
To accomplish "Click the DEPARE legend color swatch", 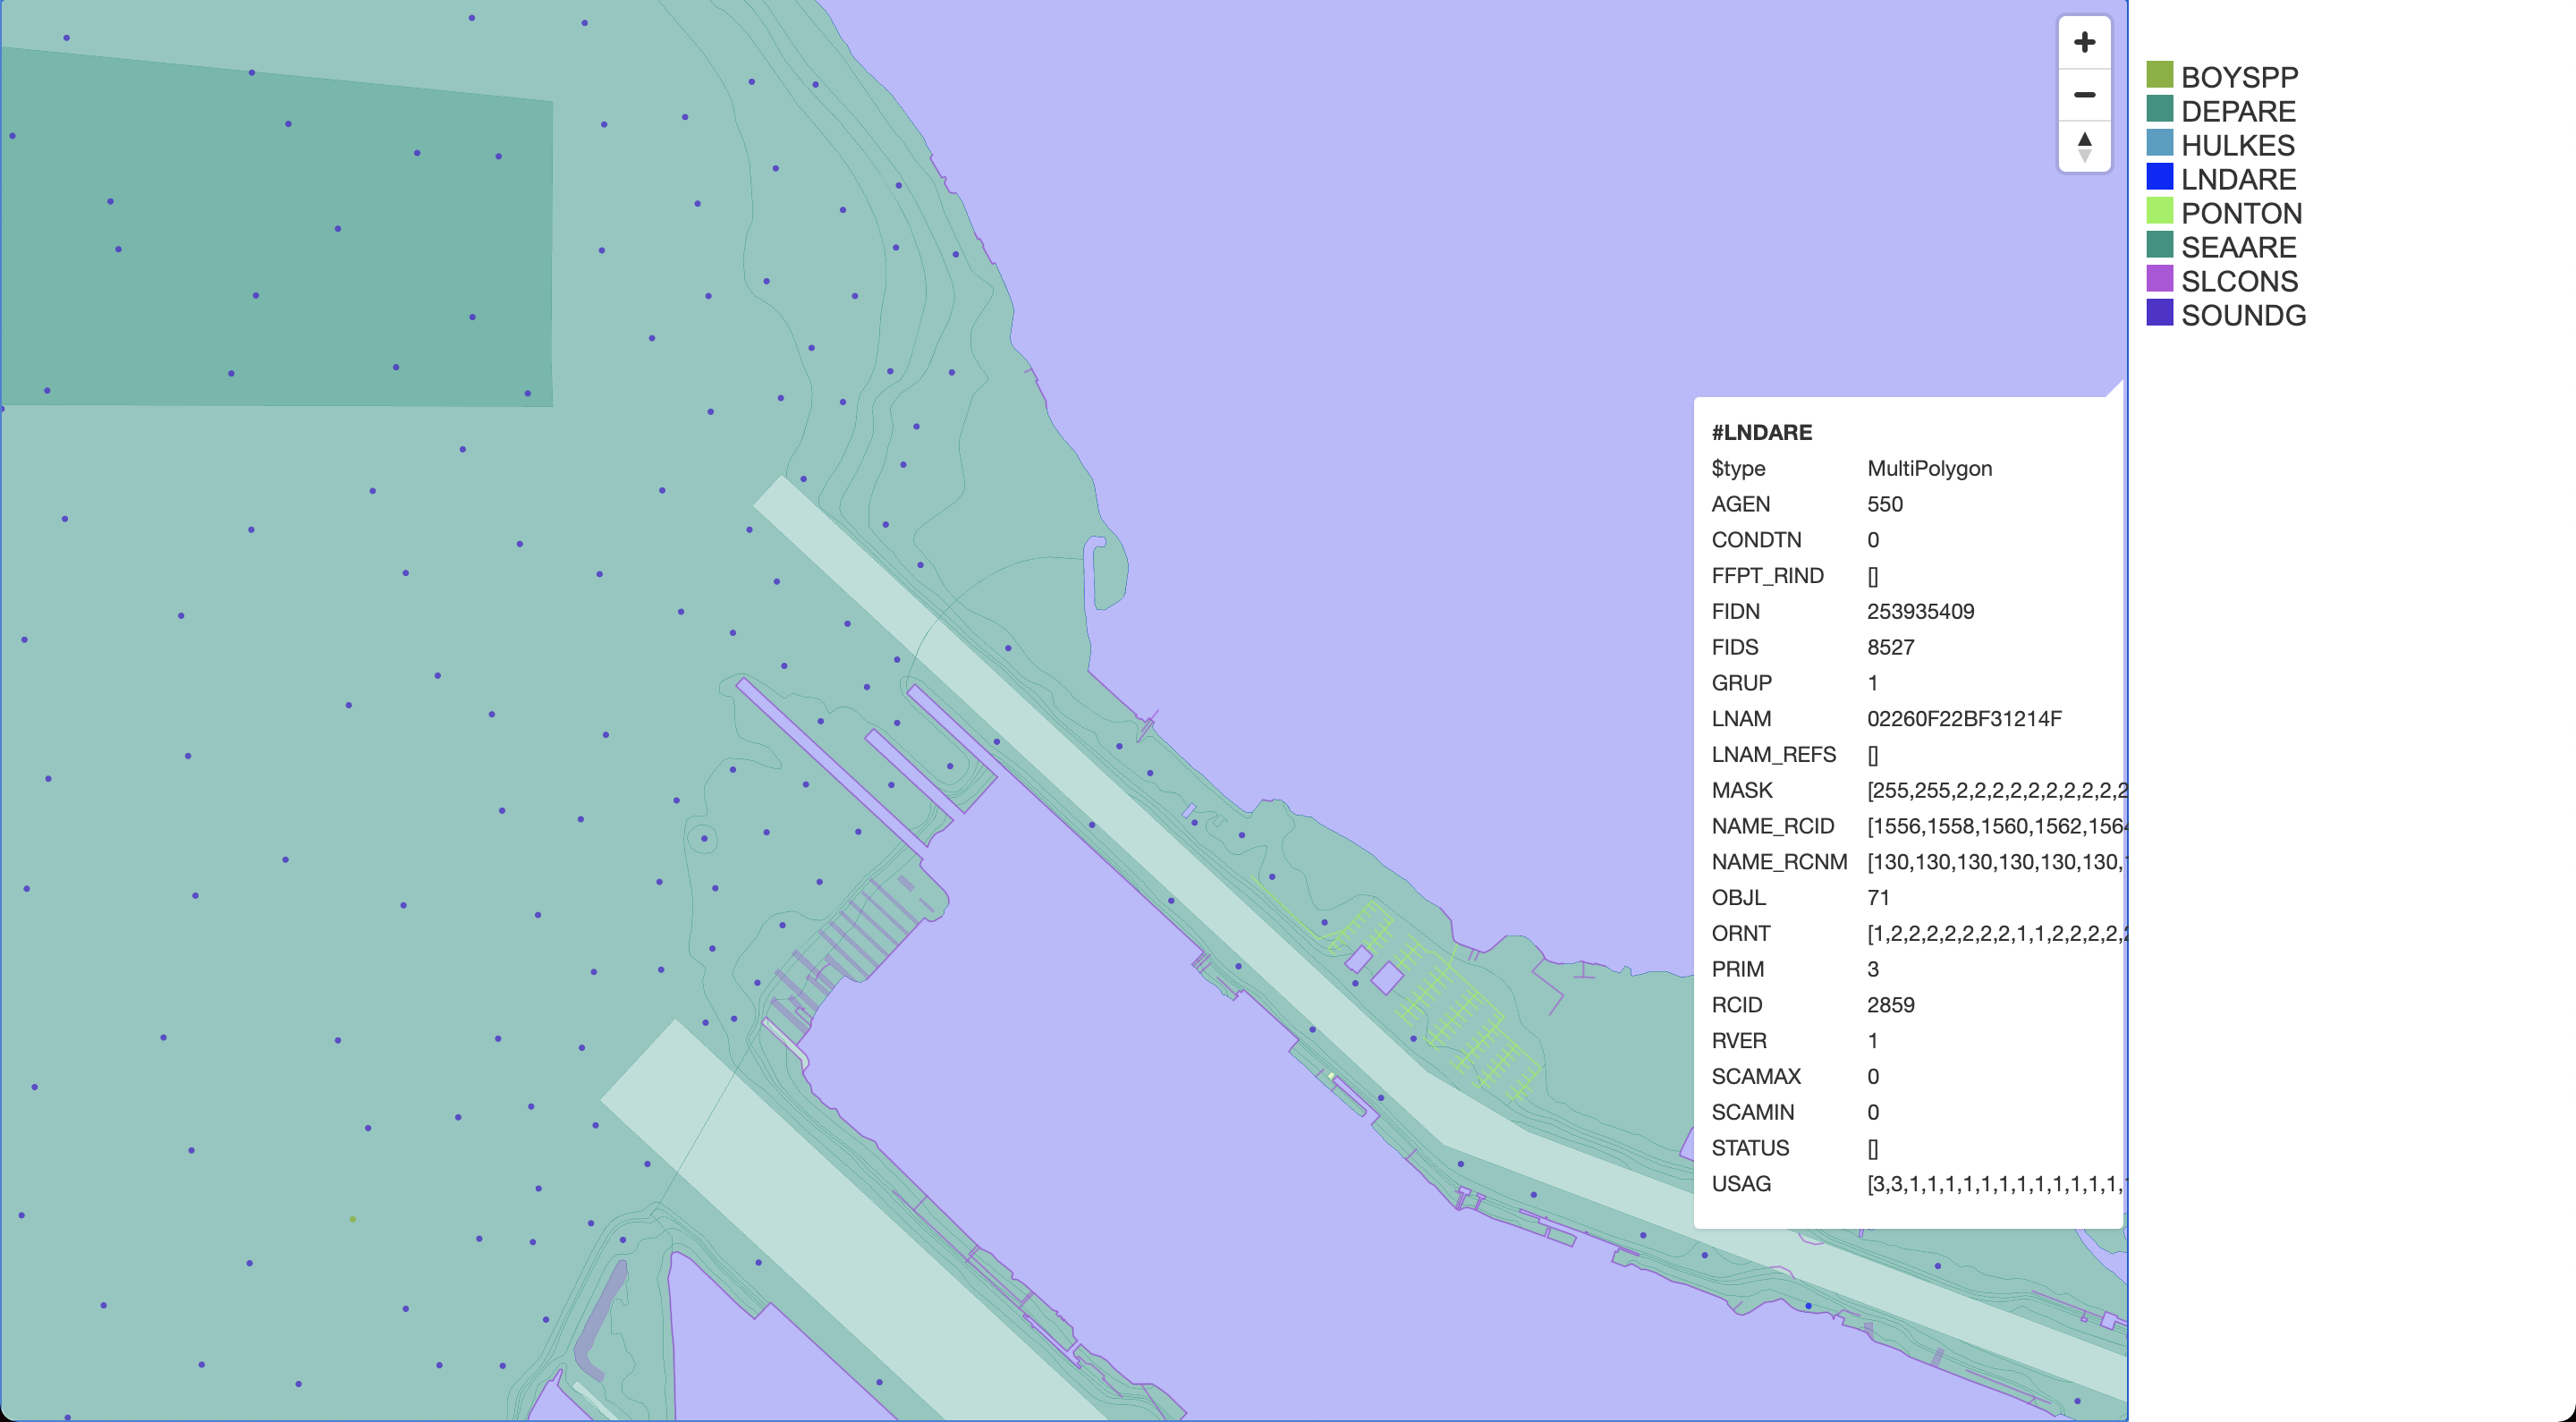I will pos(2159,109).
